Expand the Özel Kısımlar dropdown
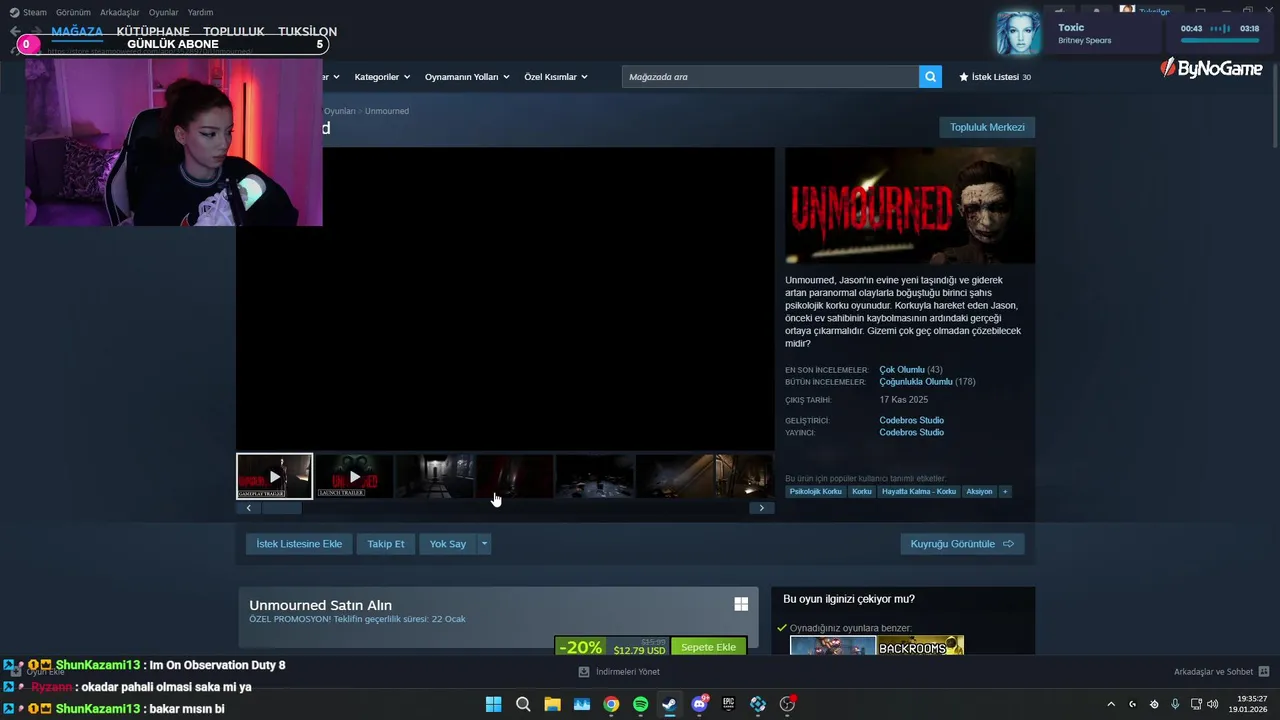The width and height of the screenshot is (1280, 720). (556, 77)
